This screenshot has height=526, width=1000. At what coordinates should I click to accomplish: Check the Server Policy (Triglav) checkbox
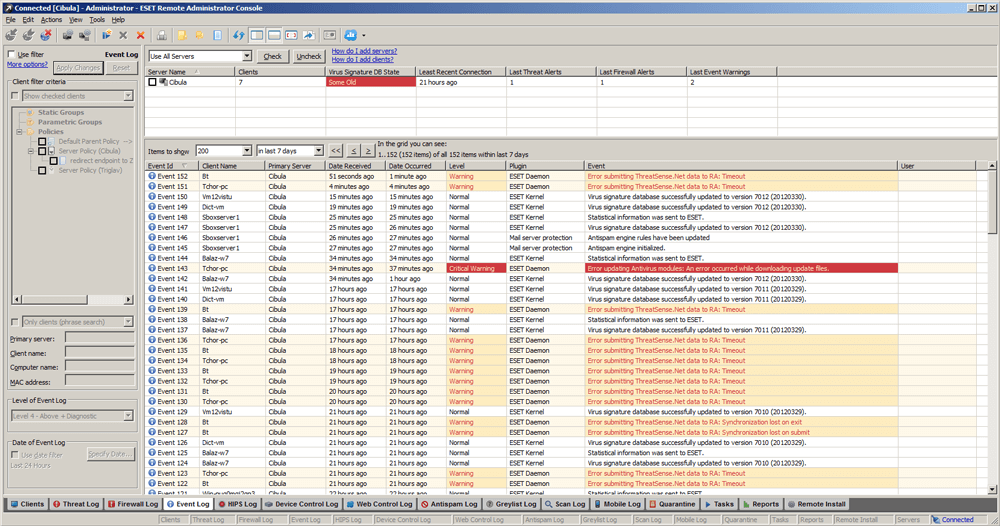click(42, 170)
